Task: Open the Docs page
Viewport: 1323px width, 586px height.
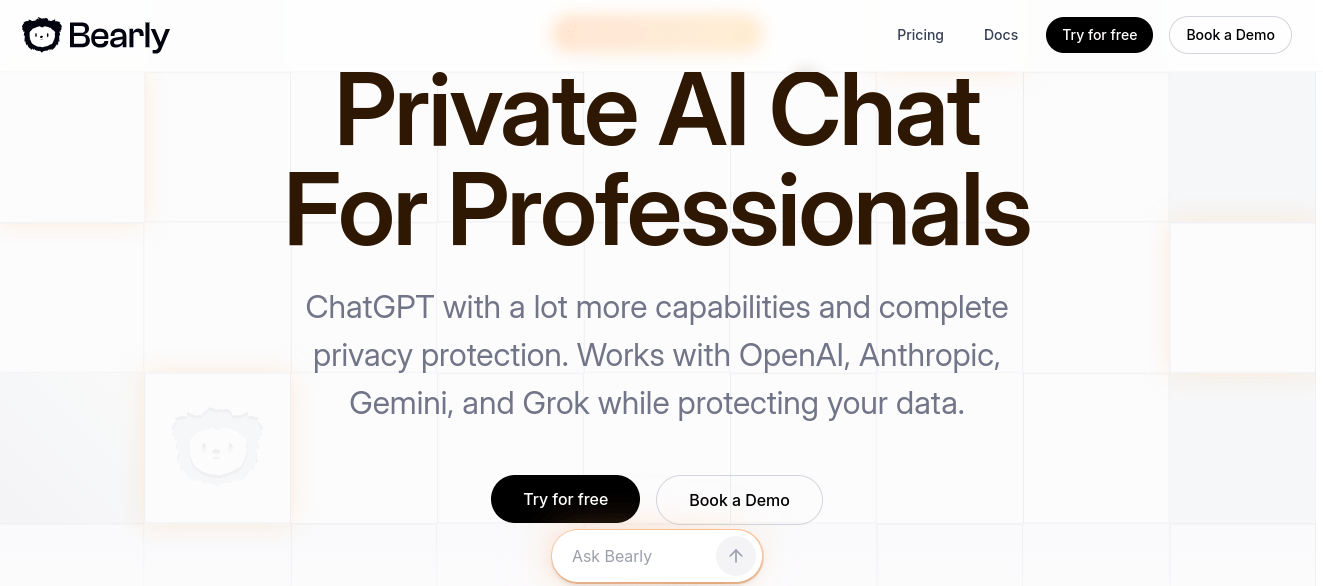Action: tap(1000, 35)
